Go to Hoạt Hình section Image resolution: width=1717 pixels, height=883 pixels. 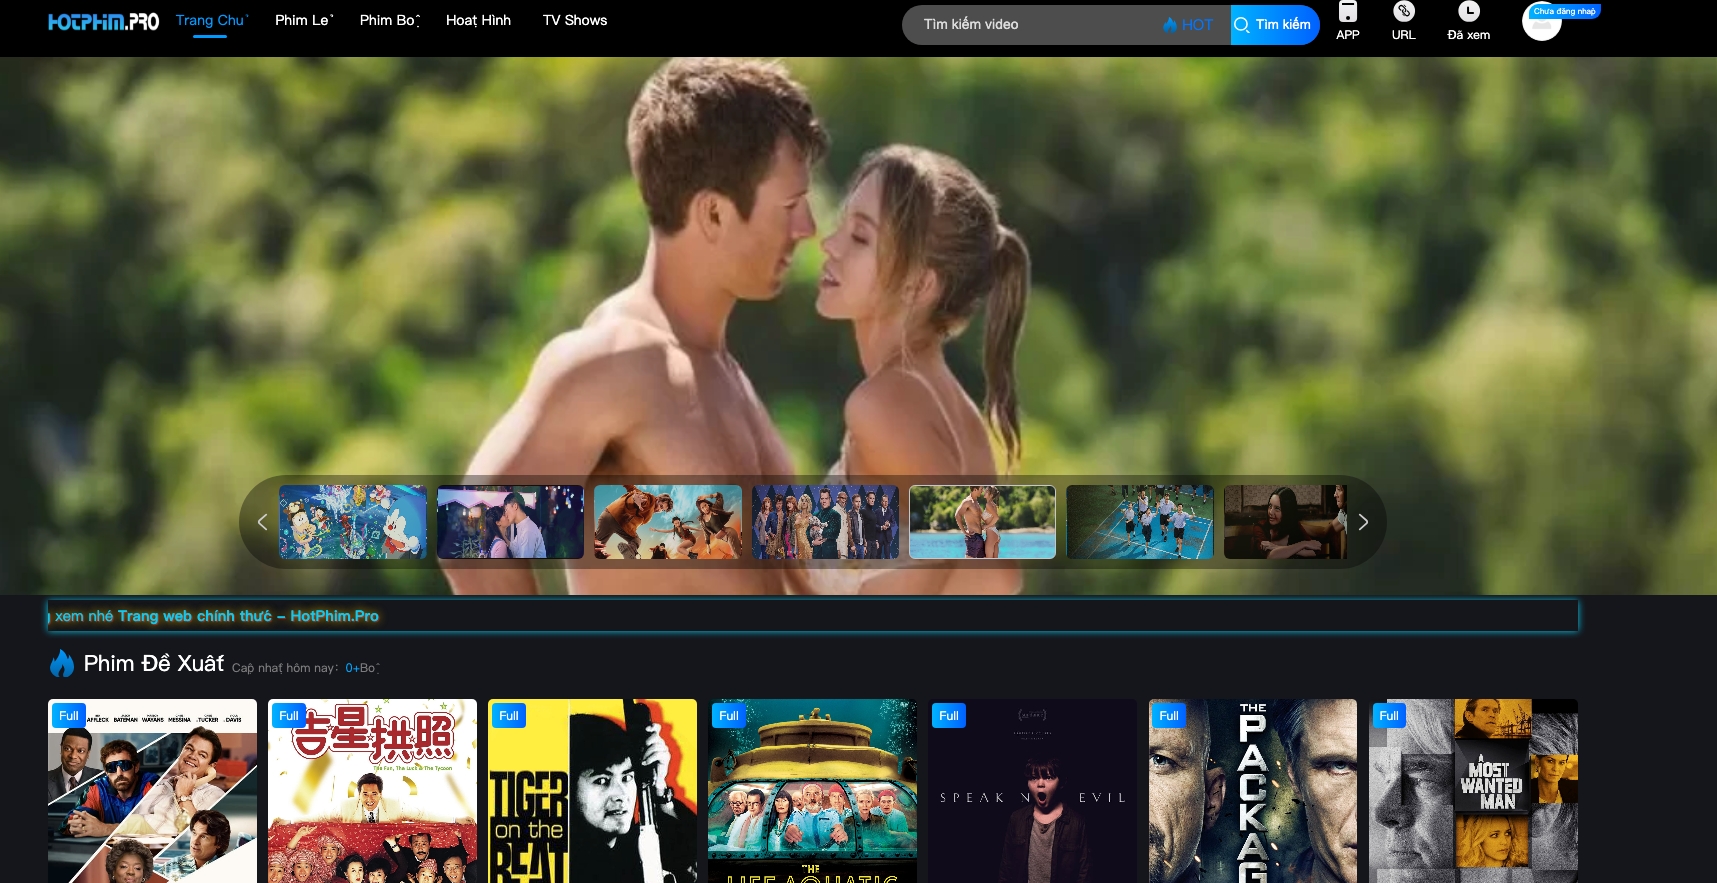478,21
